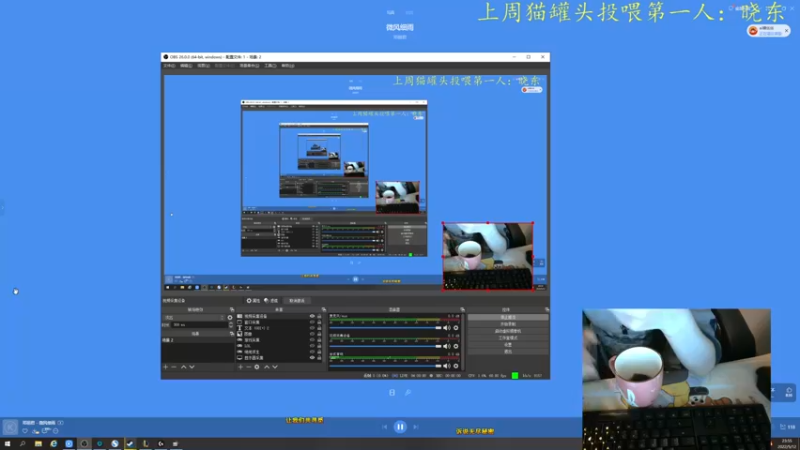Download the current song in music player
800x450 pixels.
click(36, 431)
